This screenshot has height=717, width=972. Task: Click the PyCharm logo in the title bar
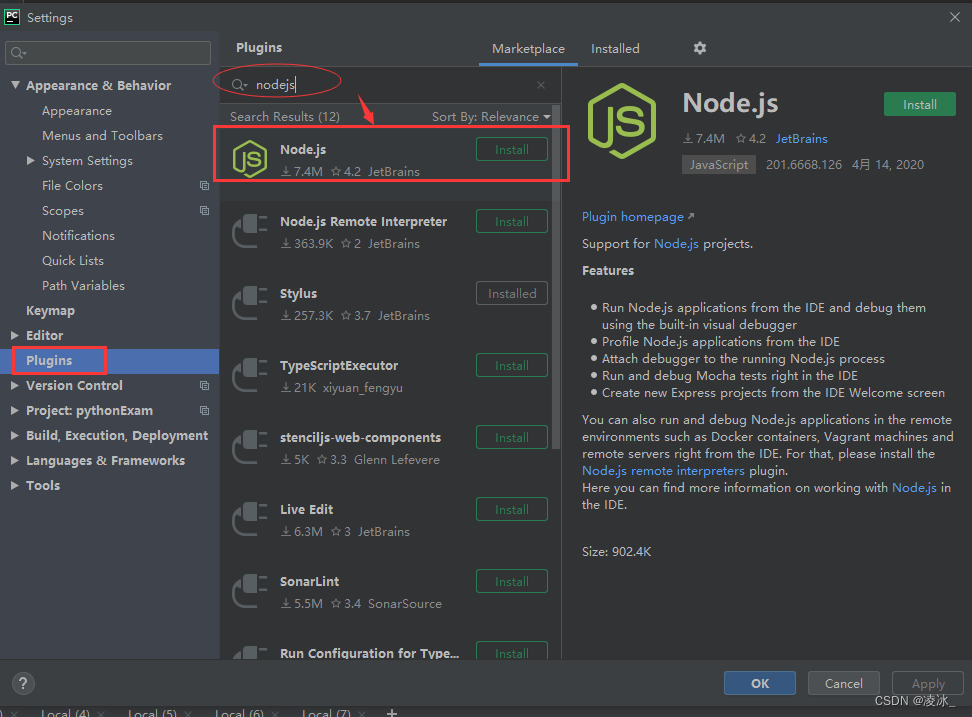(x=12, y=17)
